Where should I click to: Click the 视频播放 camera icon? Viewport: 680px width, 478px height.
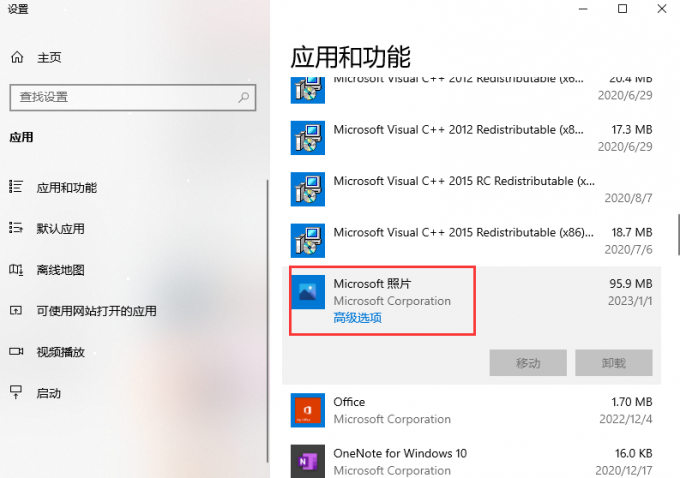[16, 351]
